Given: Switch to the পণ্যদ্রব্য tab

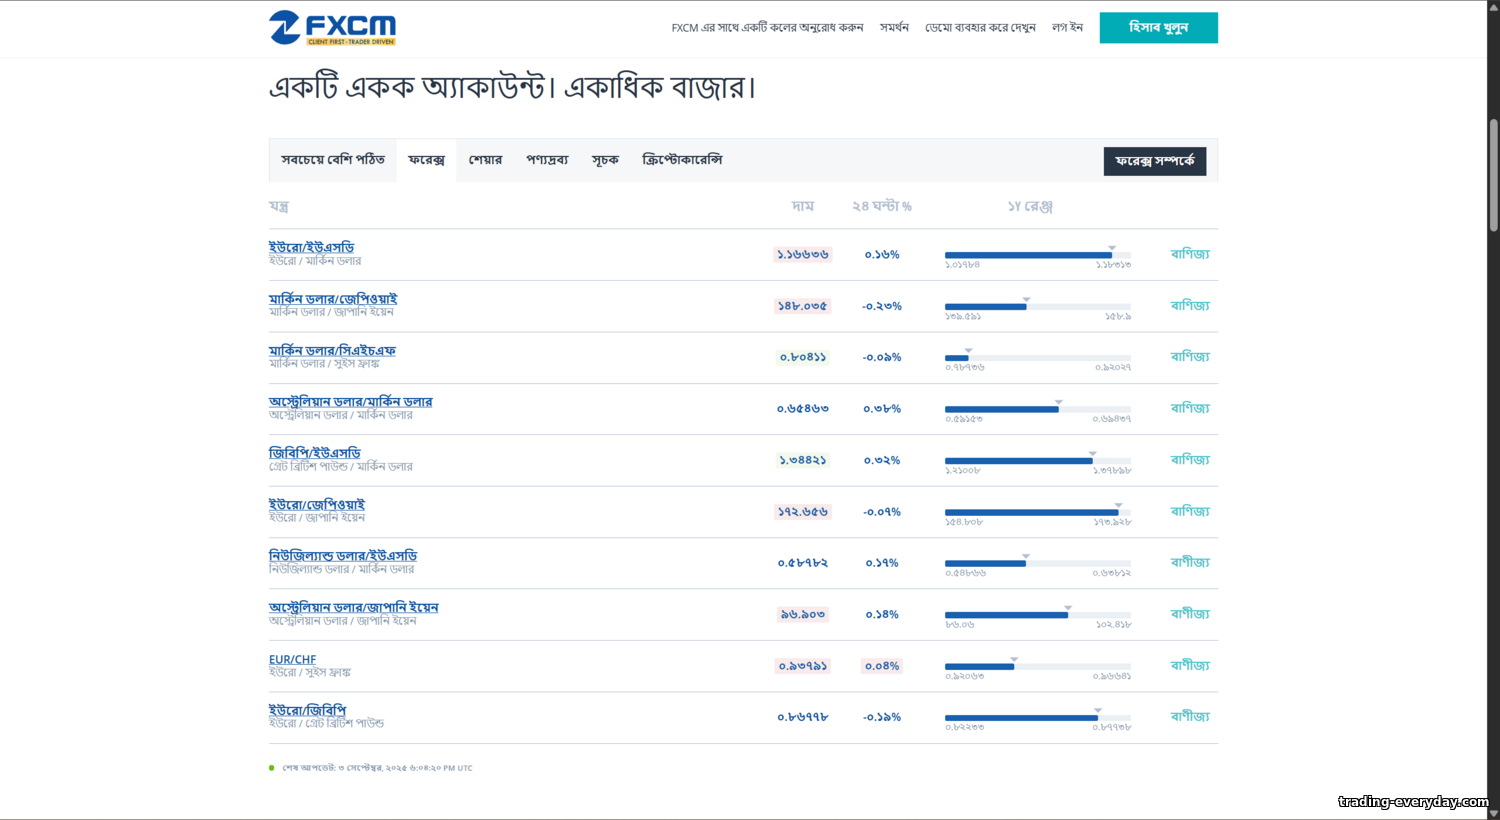Looking at the screenshot, I should pyautogui.click(x=547, y=160).
